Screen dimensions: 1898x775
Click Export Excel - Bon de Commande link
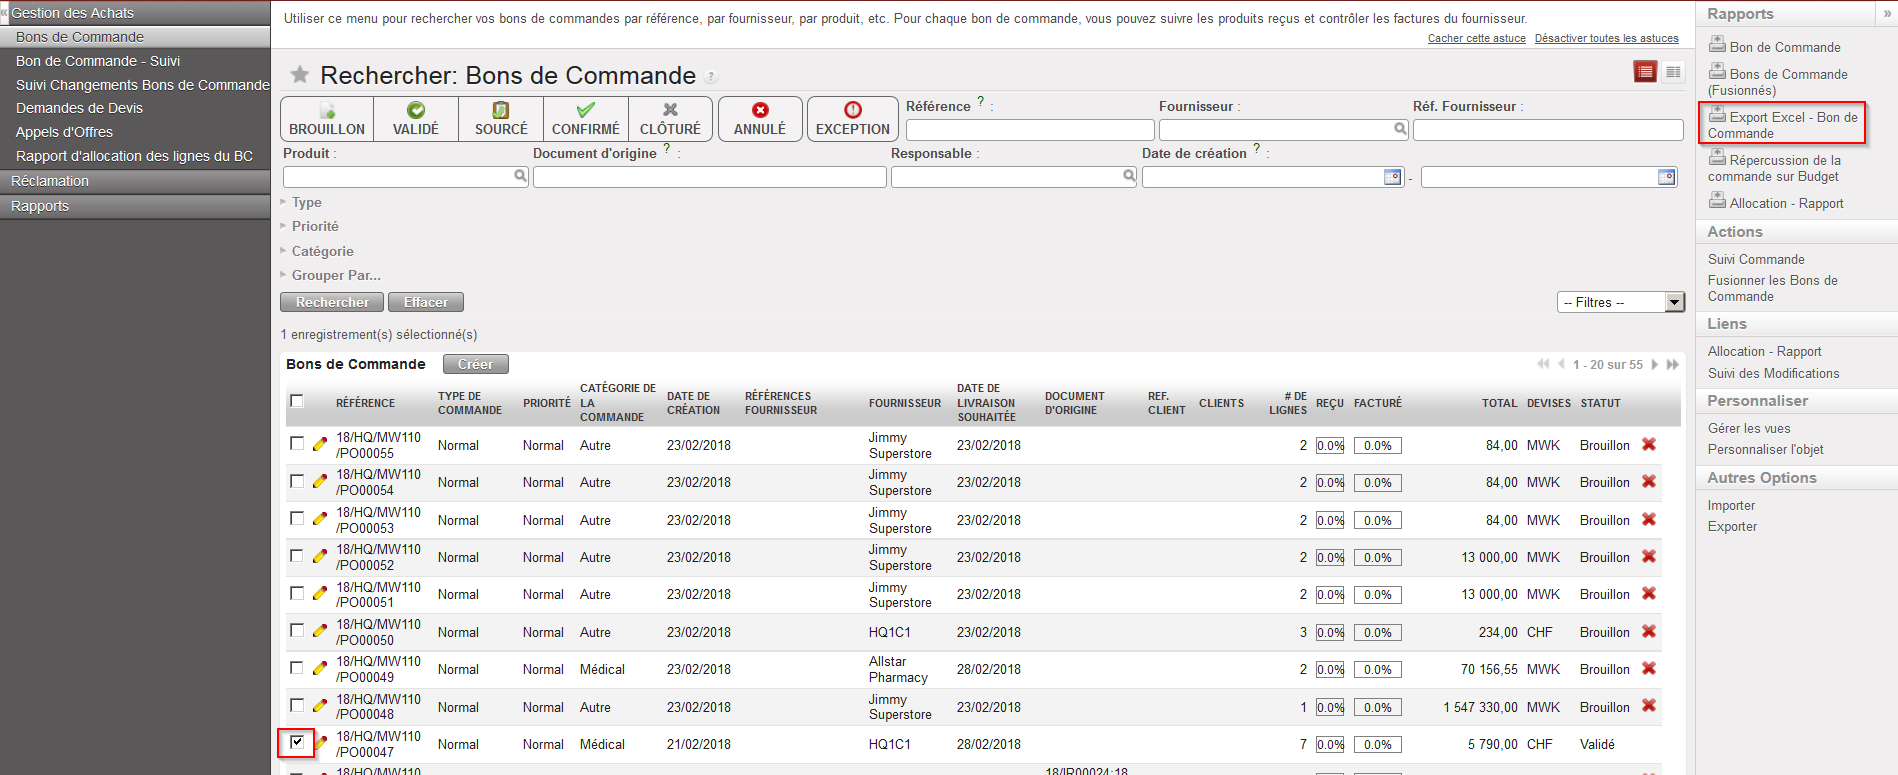pyautogui.click(x=1783, y=125)
